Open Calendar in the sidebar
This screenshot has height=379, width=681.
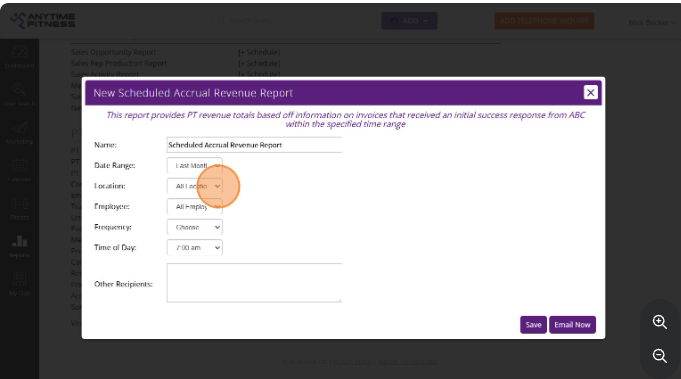[x=20, y=171]
